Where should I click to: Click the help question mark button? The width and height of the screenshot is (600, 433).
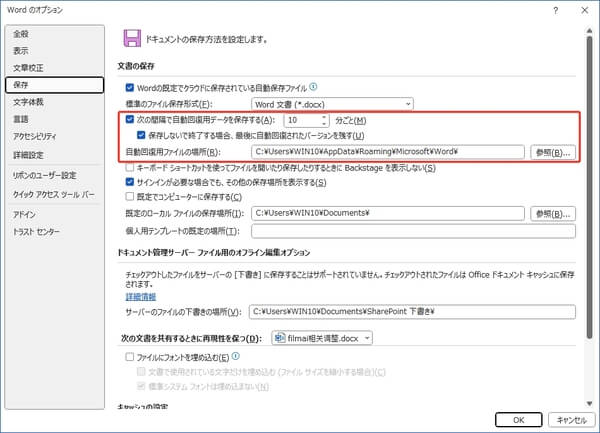click(x=556, y=10)
